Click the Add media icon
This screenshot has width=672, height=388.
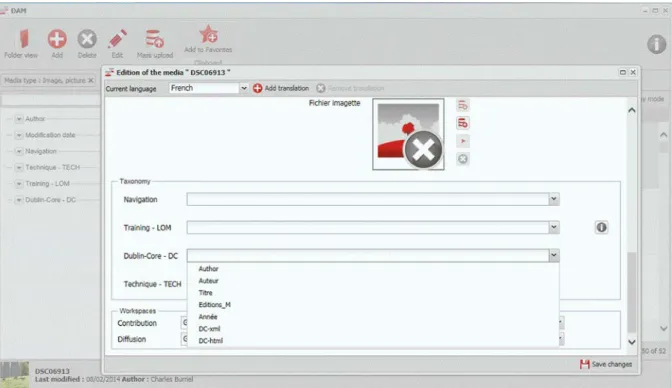click(x=57, y=39)
